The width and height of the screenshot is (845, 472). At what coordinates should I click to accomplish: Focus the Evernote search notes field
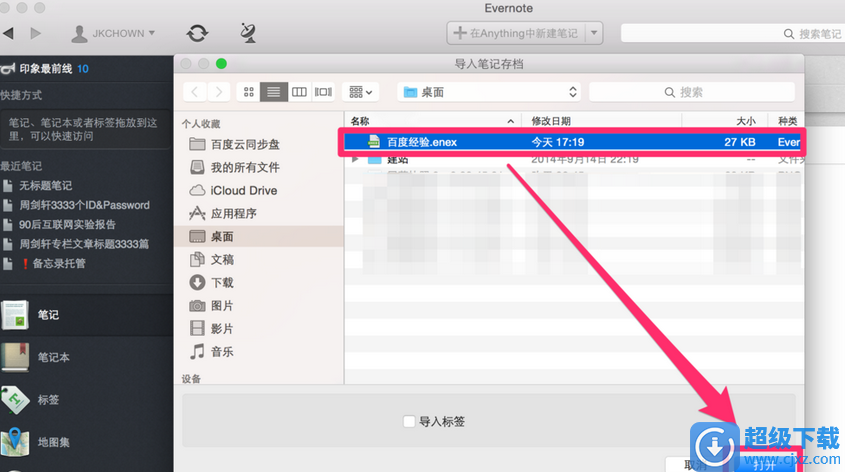click(733, 33)
